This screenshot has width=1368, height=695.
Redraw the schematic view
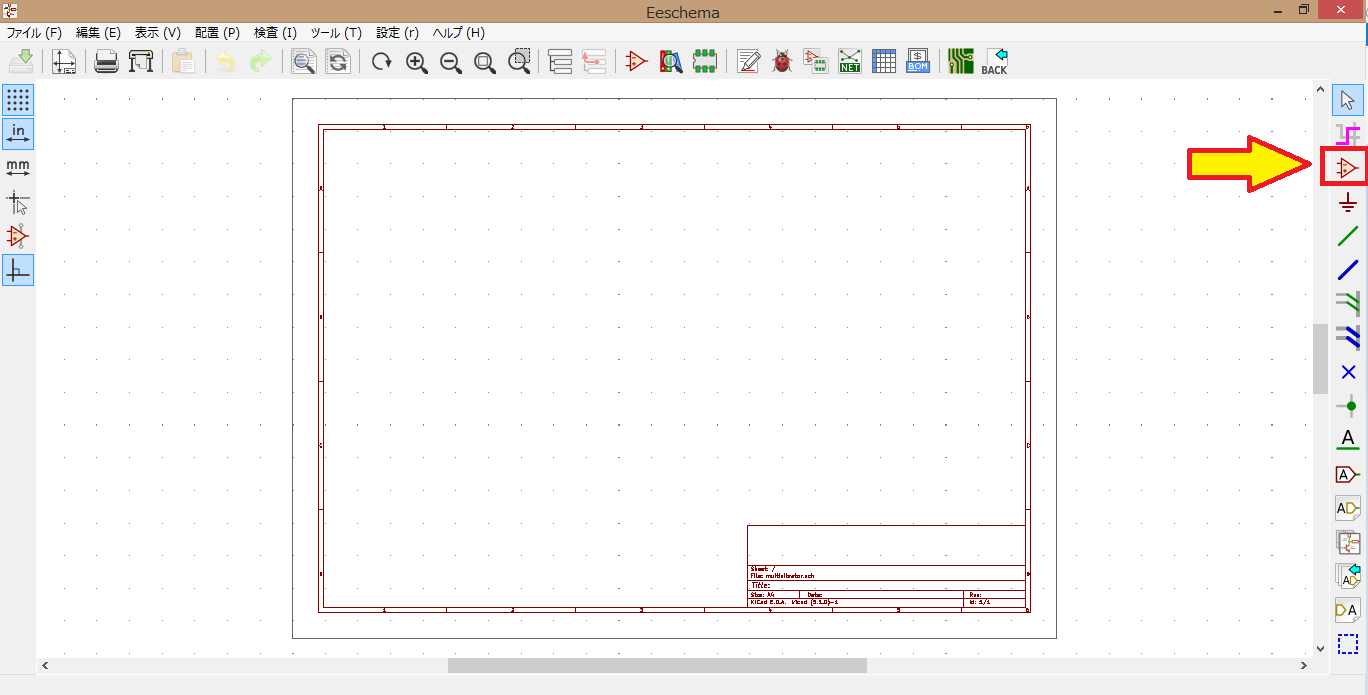click(x=382, y=61)
